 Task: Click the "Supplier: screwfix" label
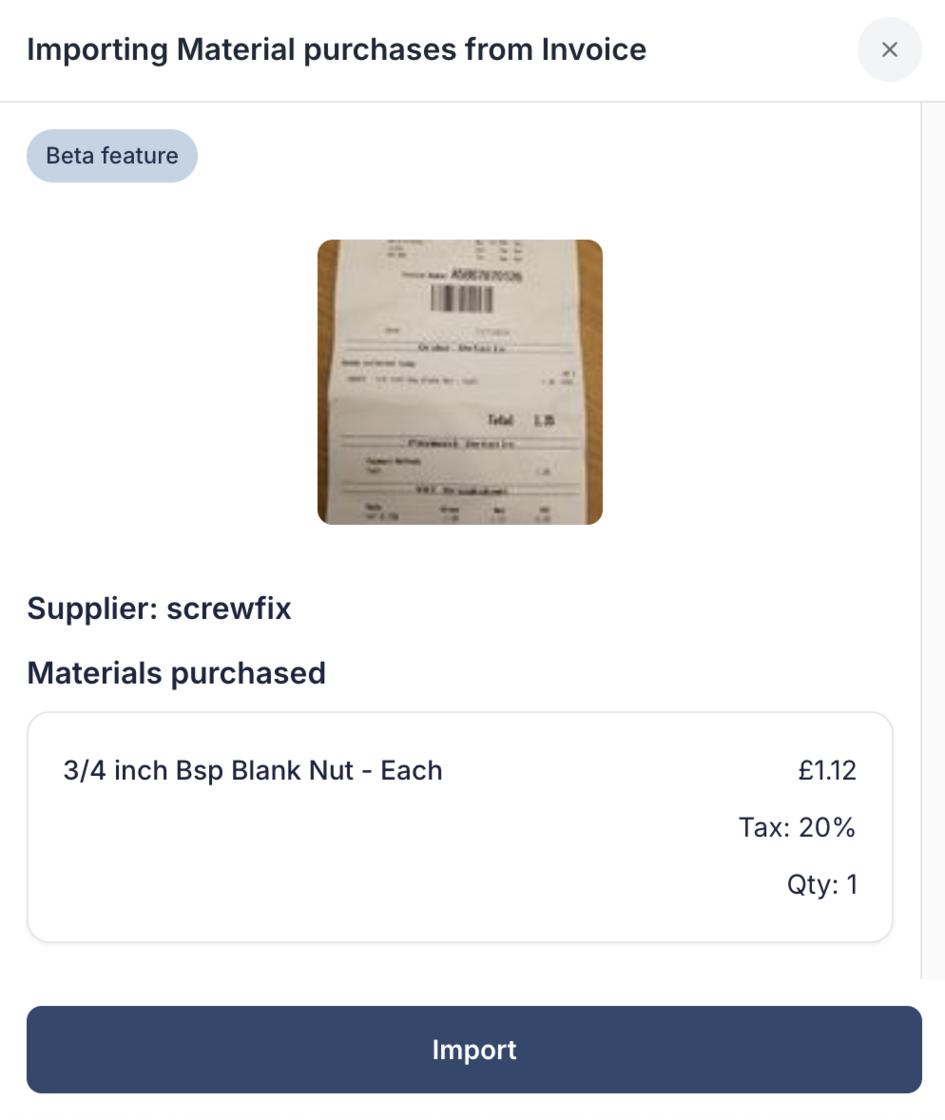click(x=159, y=608)
